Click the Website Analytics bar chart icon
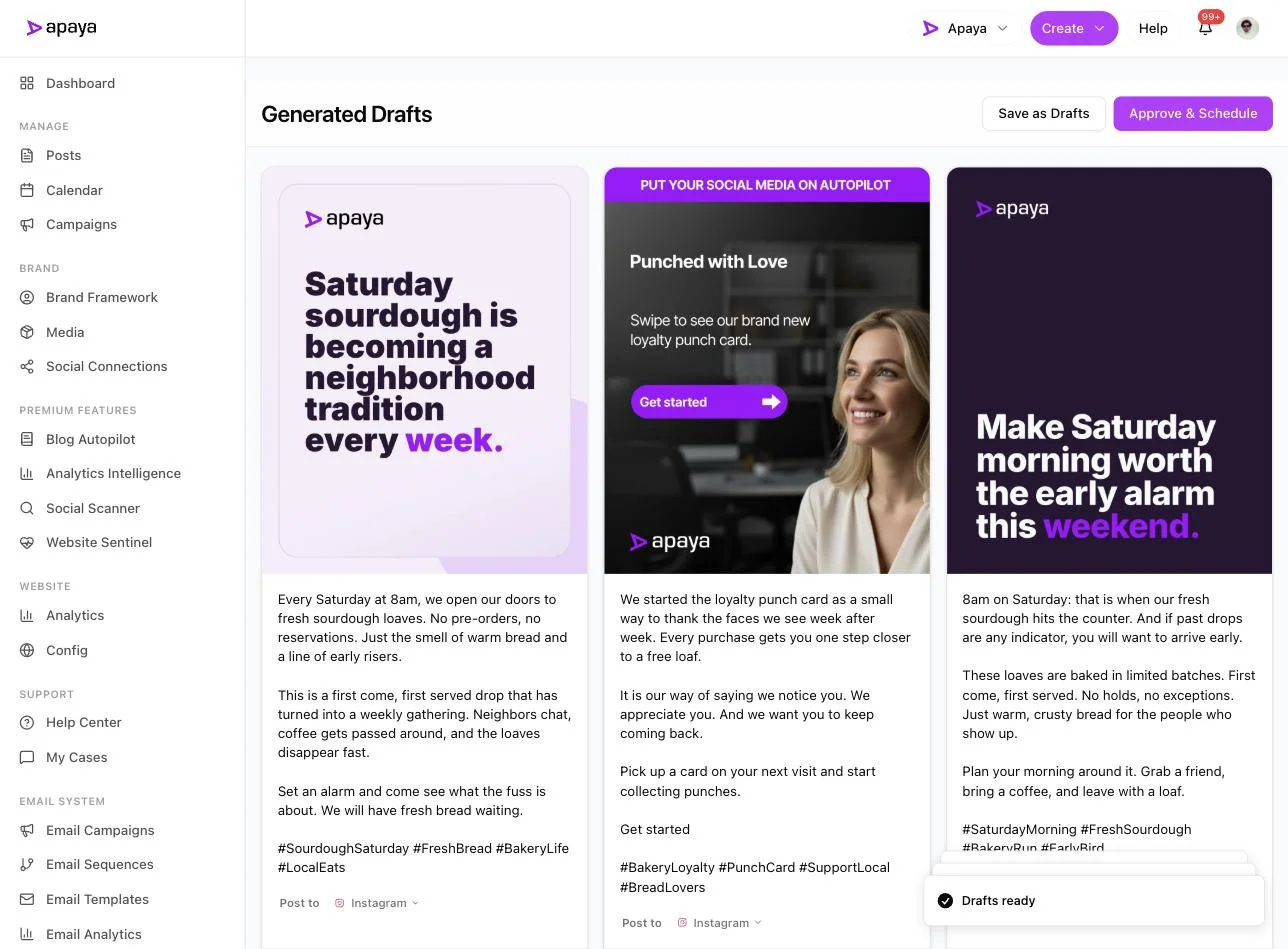 point(27,615)
